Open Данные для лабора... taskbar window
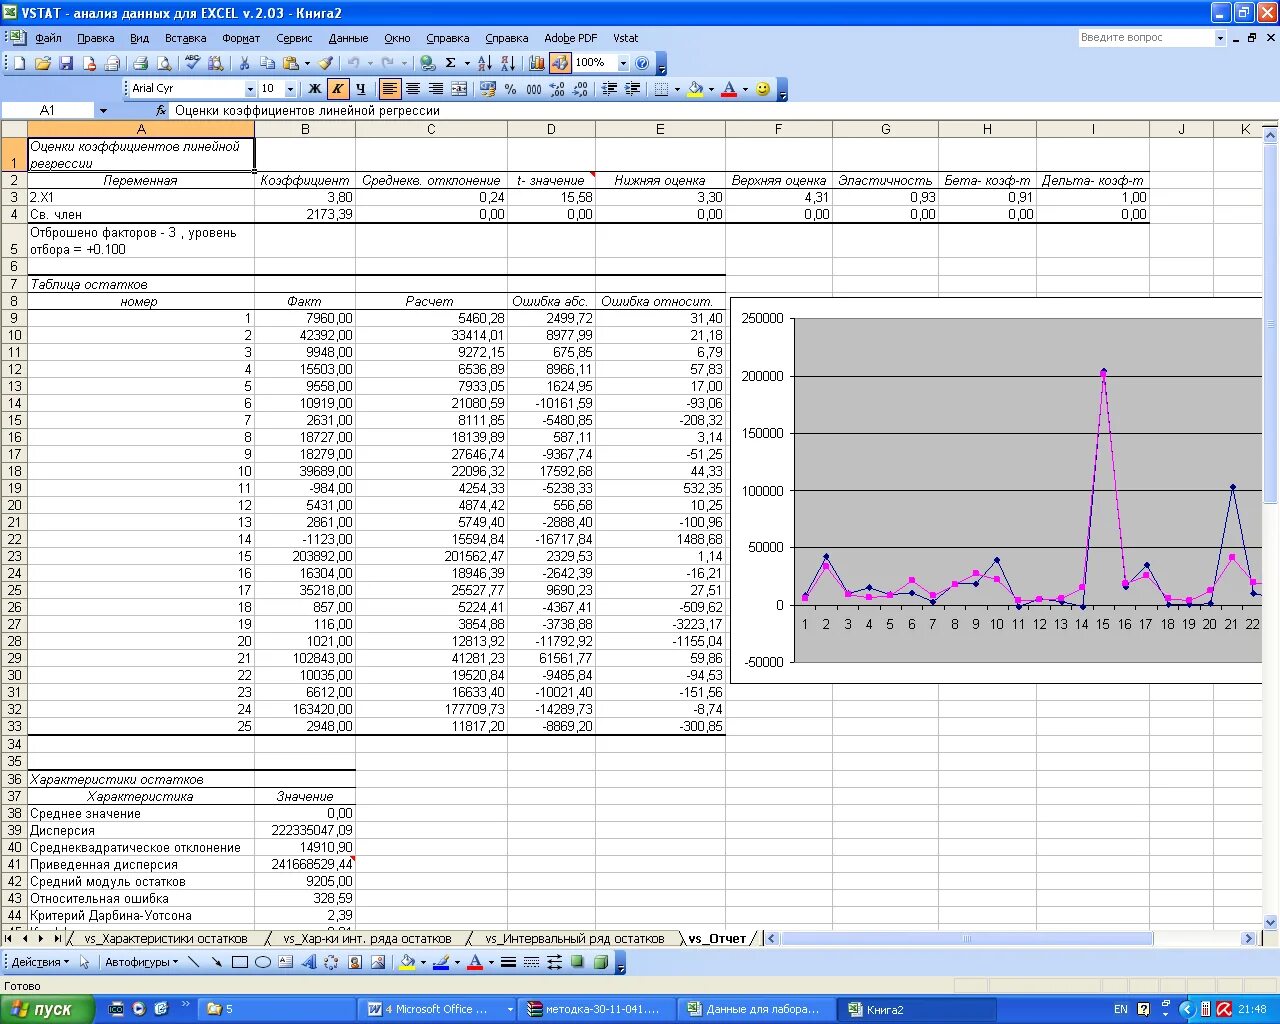This screenshot has width=1280, height=1024. pyautogui.click(x=755, y=1009)
